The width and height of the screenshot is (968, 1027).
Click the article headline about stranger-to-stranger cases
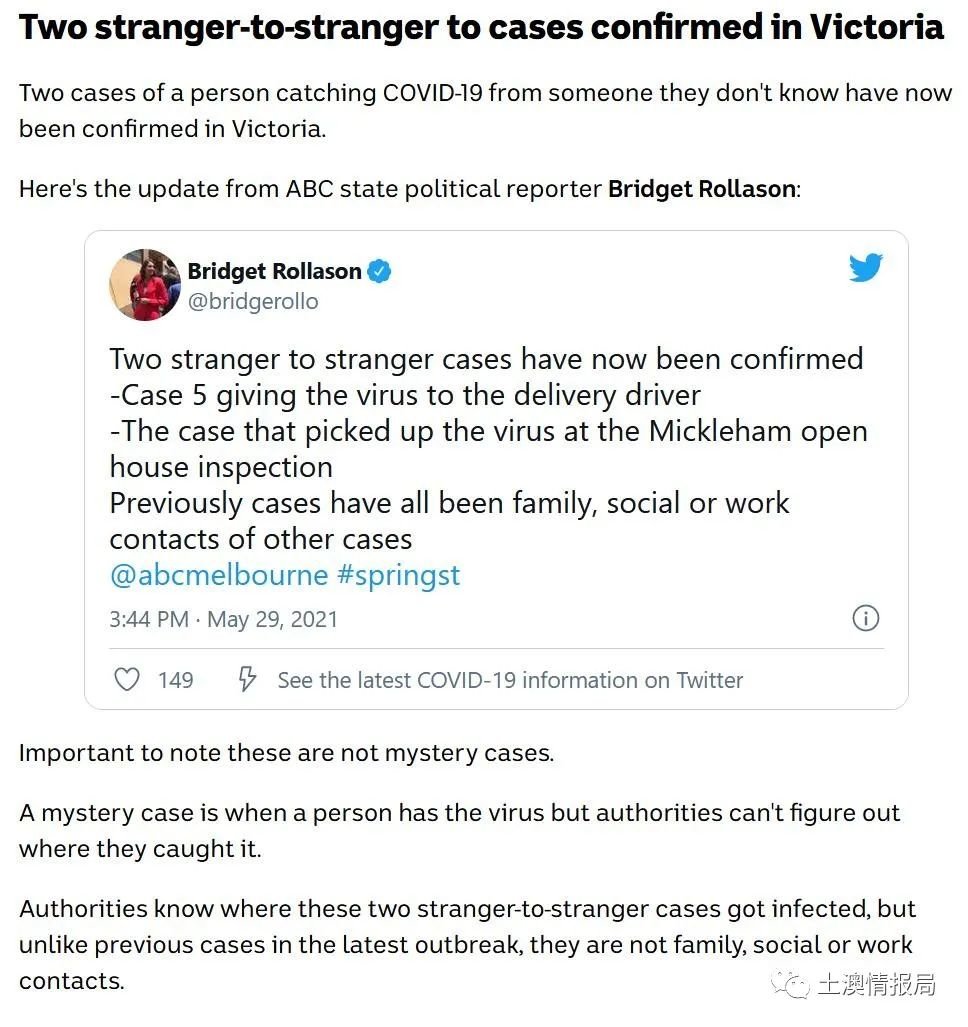tap(481, 28)
